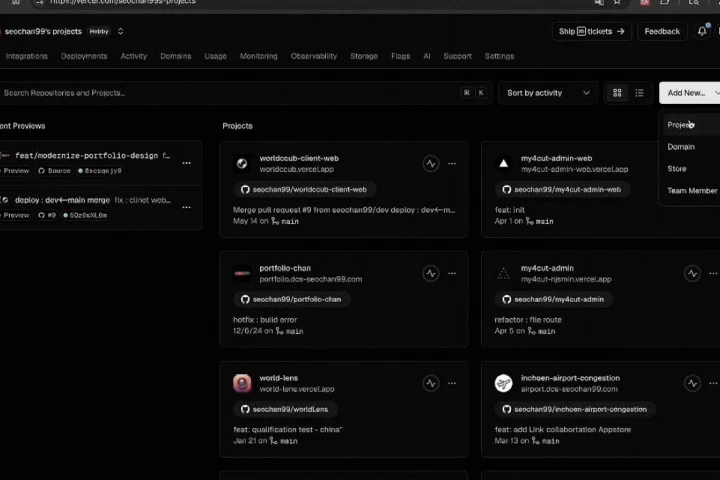Open my4cut-admin-web project title
Image resolution: width=720 pixels, height=480 pixels.
(x=557, y=158)
